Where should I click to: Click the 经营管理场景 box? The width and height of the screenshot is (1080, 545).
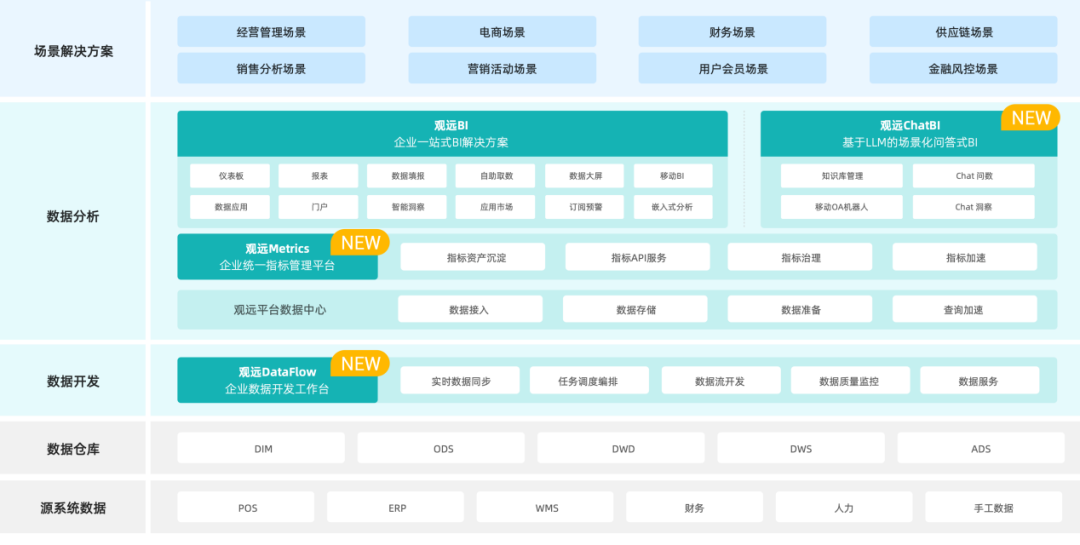point(271,32)
